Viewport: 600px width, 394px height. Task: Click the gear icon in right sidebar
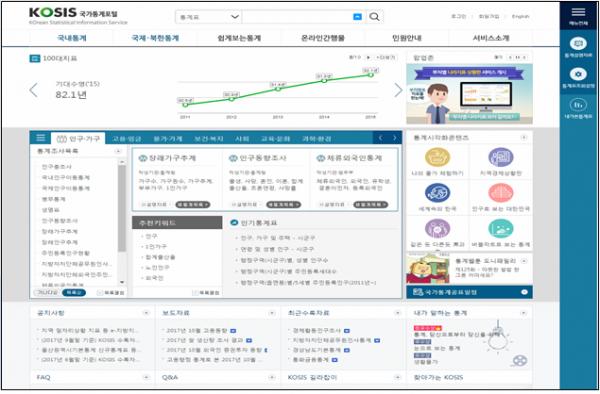click(578, 74)
